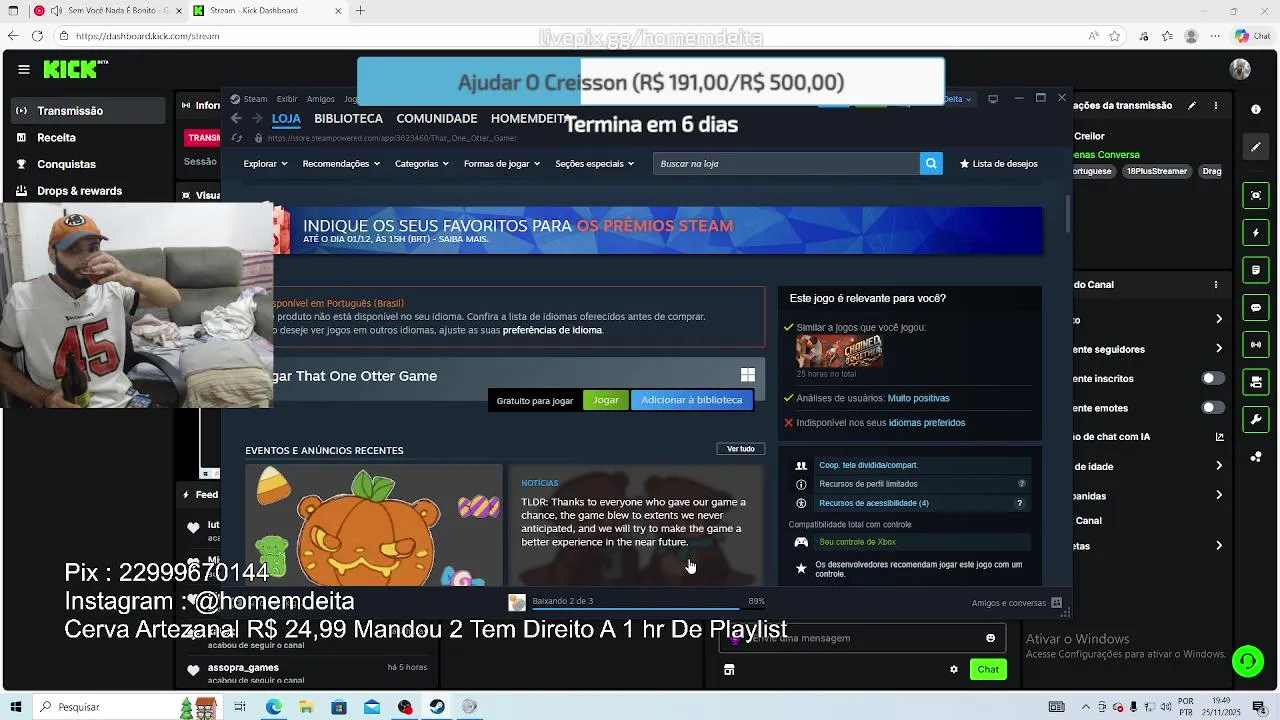Screen dimensions: 1280x720
Task: Click the broadcast signal icon in Kick right rail
Action: pos(1256,345)
